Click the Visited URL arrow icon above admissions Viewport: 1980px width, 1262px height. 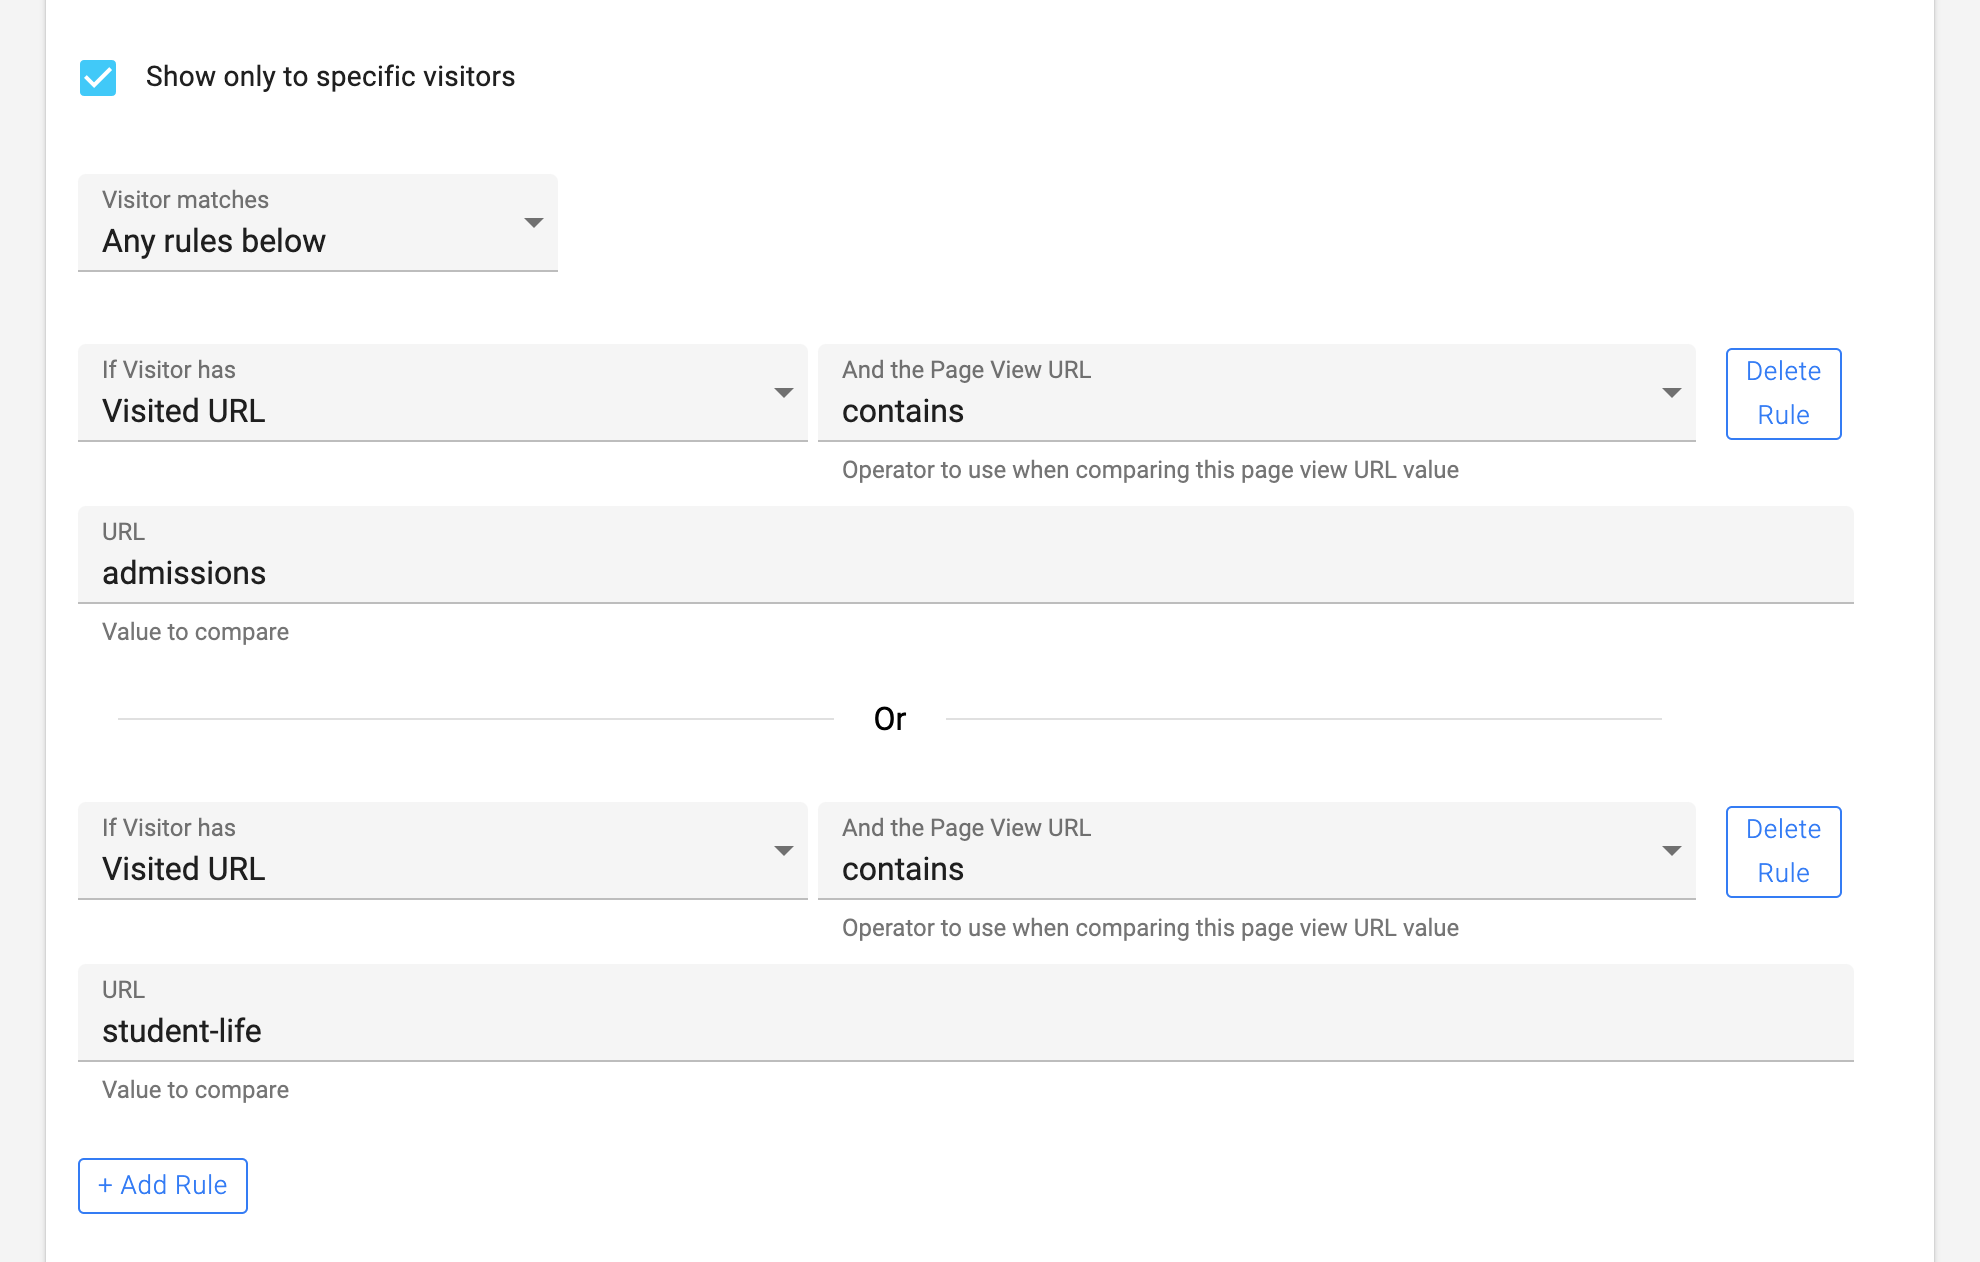pos(784,393)
